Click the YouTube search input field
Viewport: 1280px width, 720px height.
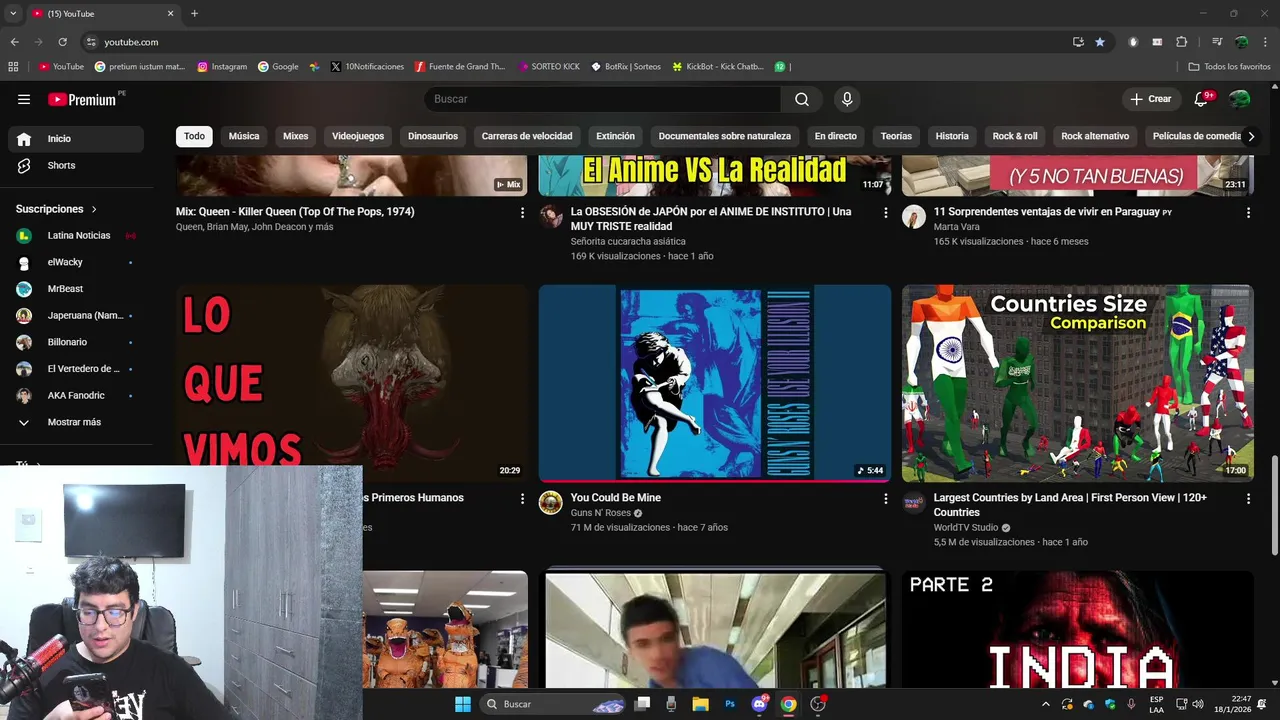603,99
